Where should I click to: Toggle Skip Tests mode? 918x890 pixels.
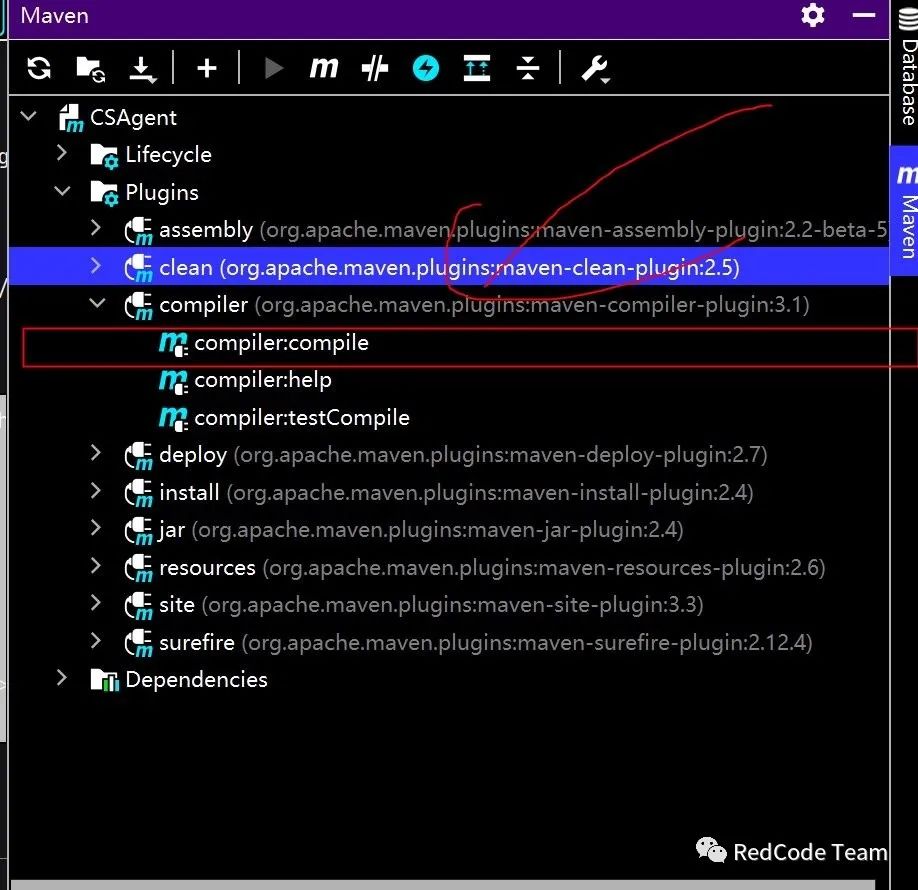[375, 69]
